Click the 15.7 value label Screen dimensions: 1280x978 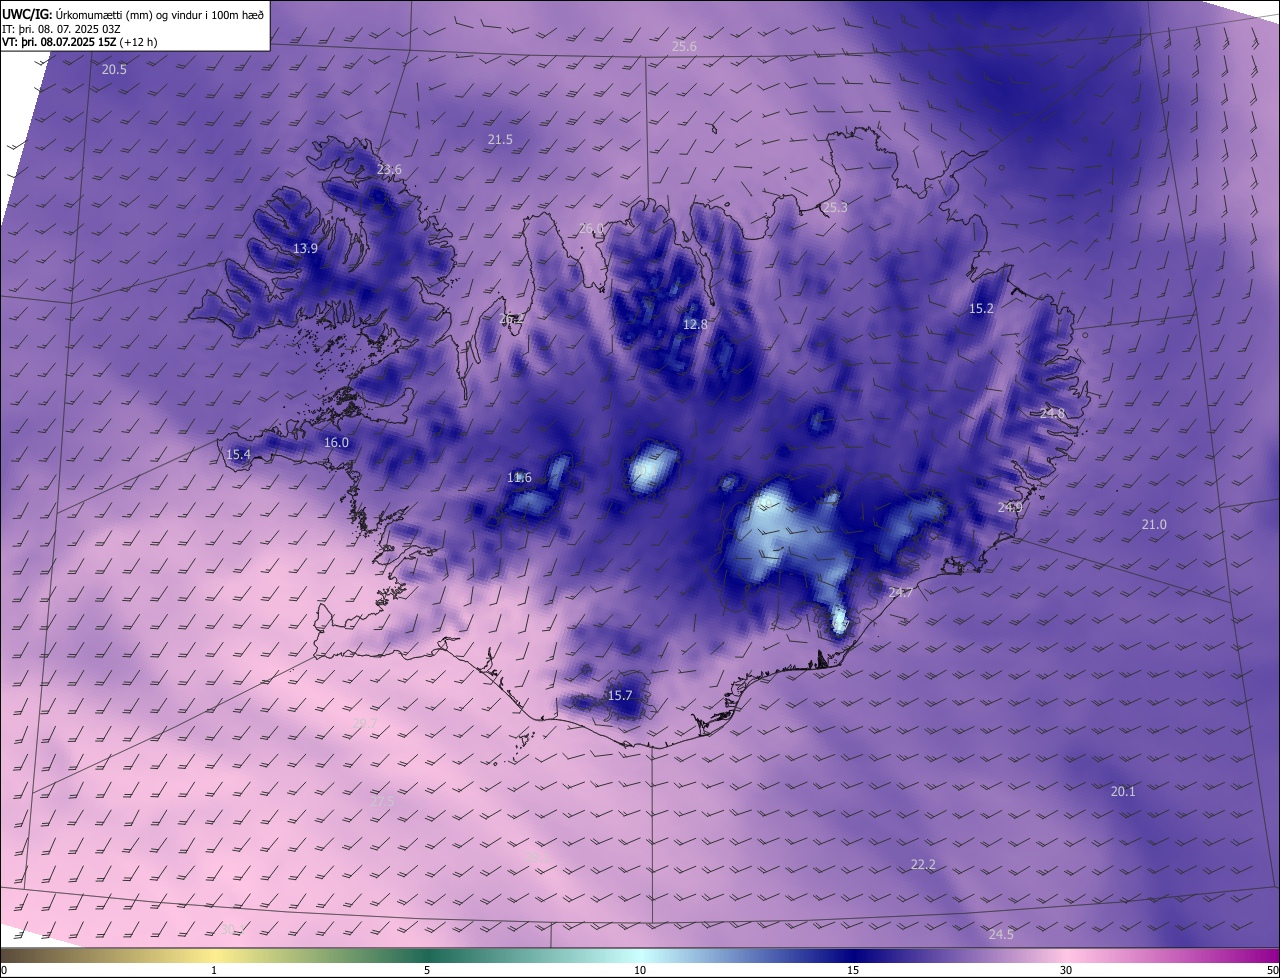tap(620, 696)
